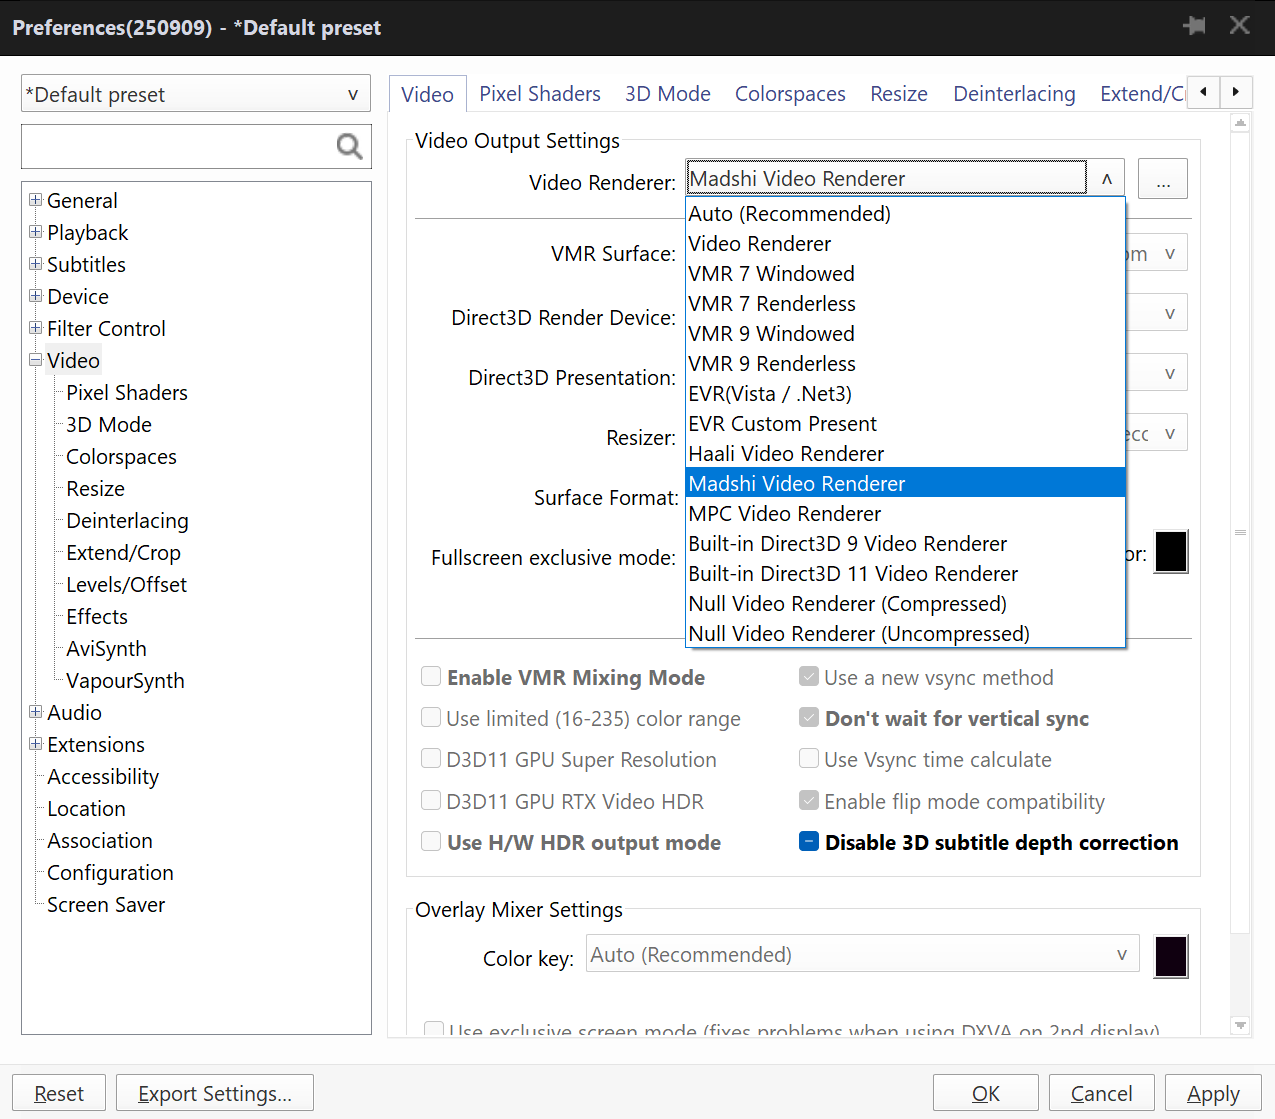
Task: Enable Use H/W HDR output mode
Action: pyautogui.click(x=431, y=842)
